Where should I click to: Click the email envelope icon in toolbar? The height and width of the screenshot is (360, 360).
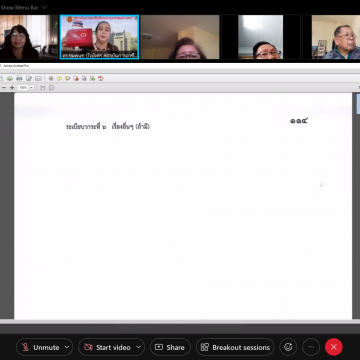pos(39,78)
